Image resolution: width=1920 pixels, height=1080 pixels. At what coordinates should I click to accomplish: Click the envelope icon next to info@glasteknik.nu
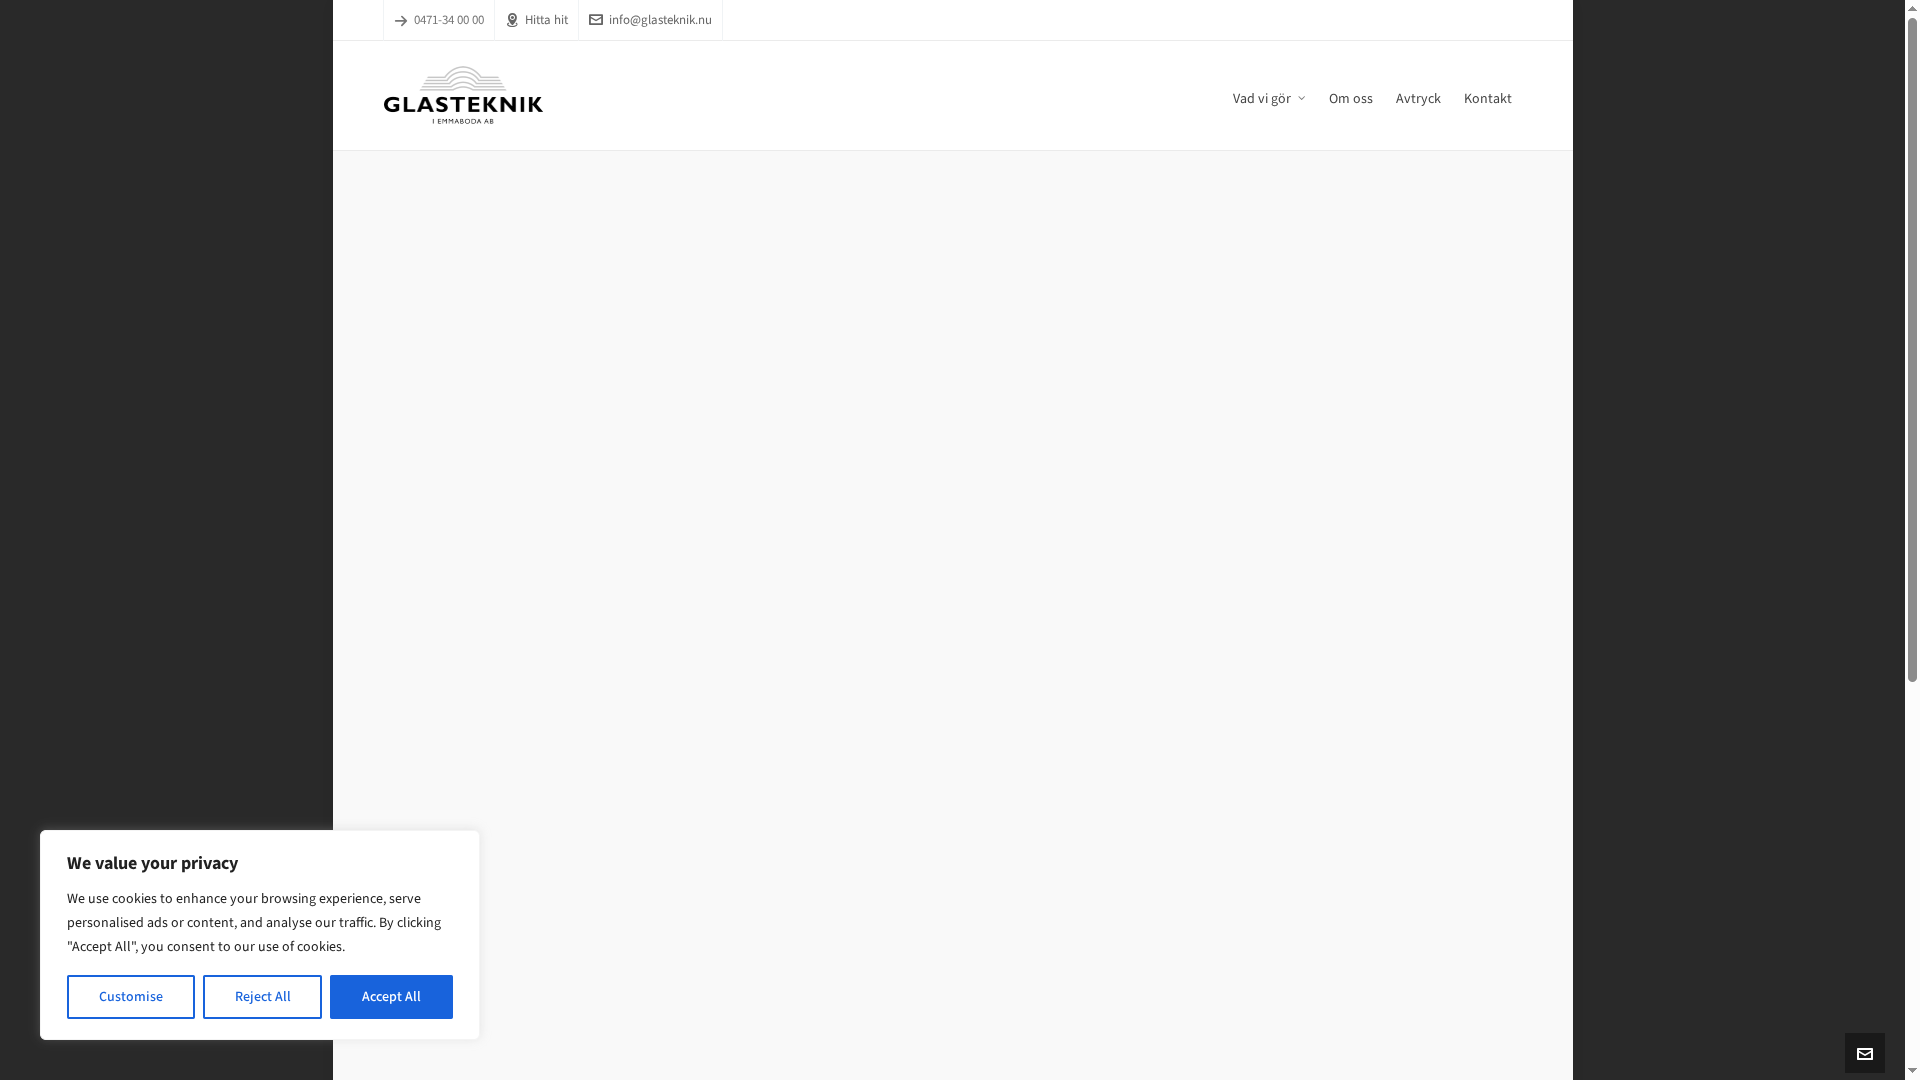pyautogui.click(x=597, y=19)
